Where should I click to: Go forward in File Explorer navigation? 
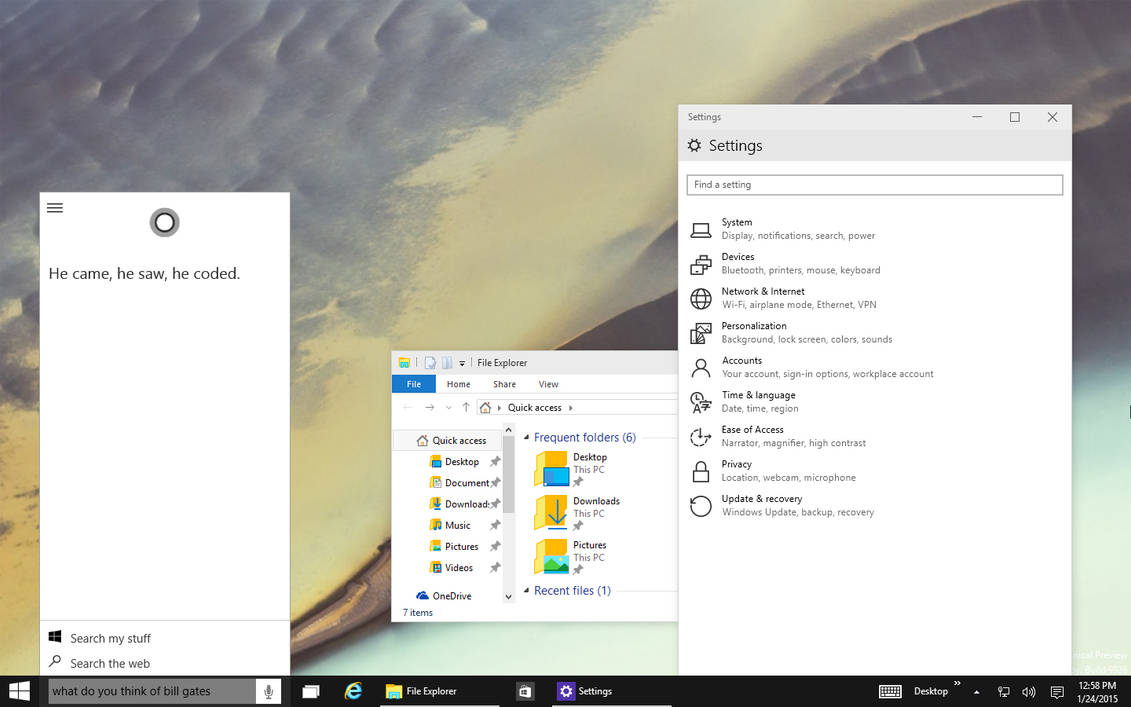click(430, 408)
